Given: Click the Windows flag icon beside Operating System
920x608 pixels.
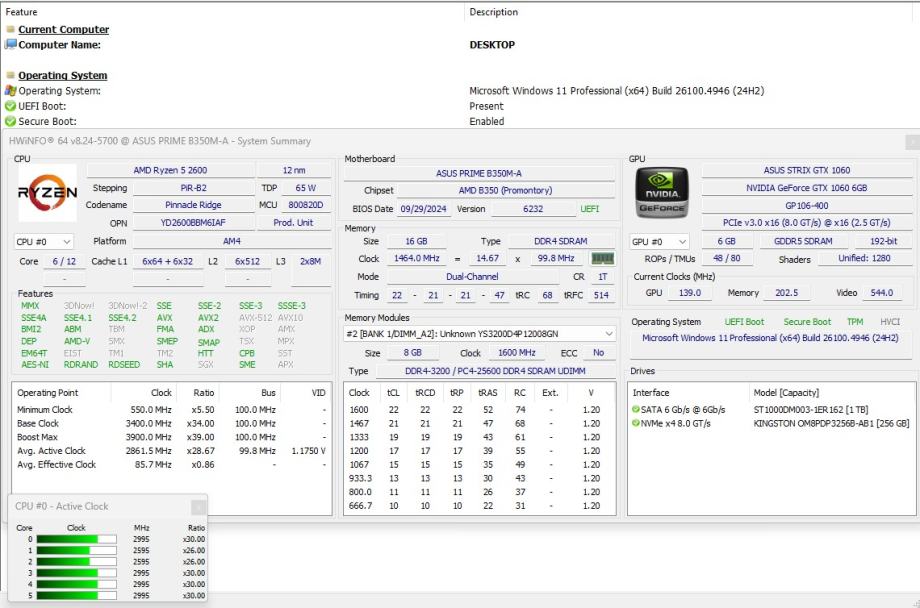Looking at the screenshot, I should pyautogui.click(x=10, y=91).
